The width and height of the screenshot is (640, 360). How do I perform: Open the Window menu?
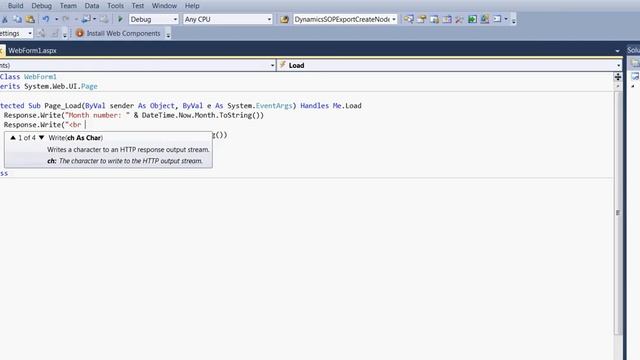pyautogui.click(x=164, y=6)
